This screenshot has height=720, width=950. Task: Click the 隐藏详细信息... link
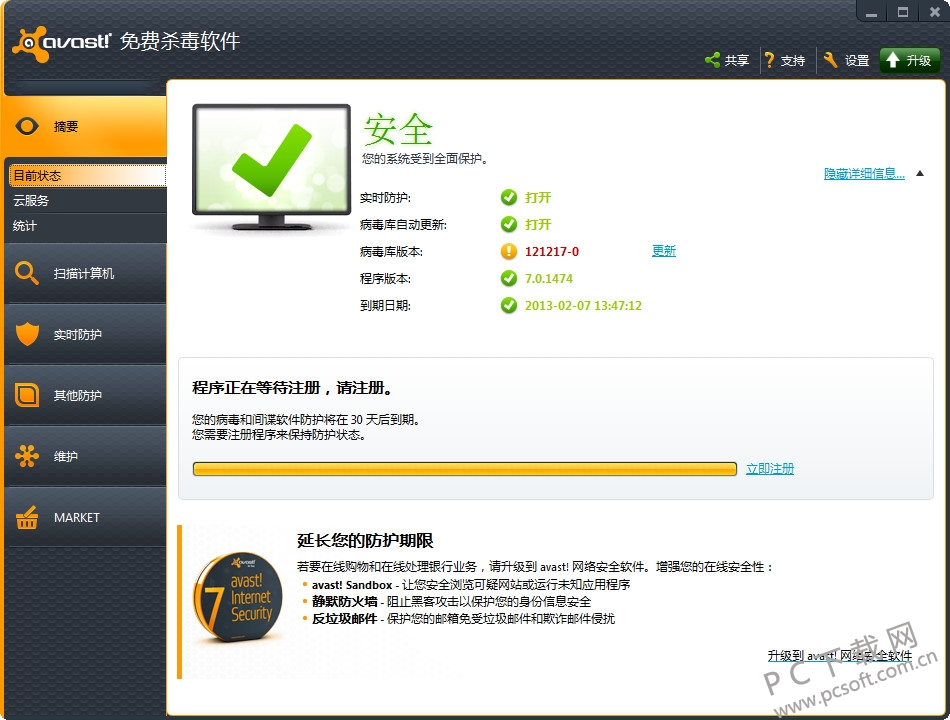(x=865, y=174)
